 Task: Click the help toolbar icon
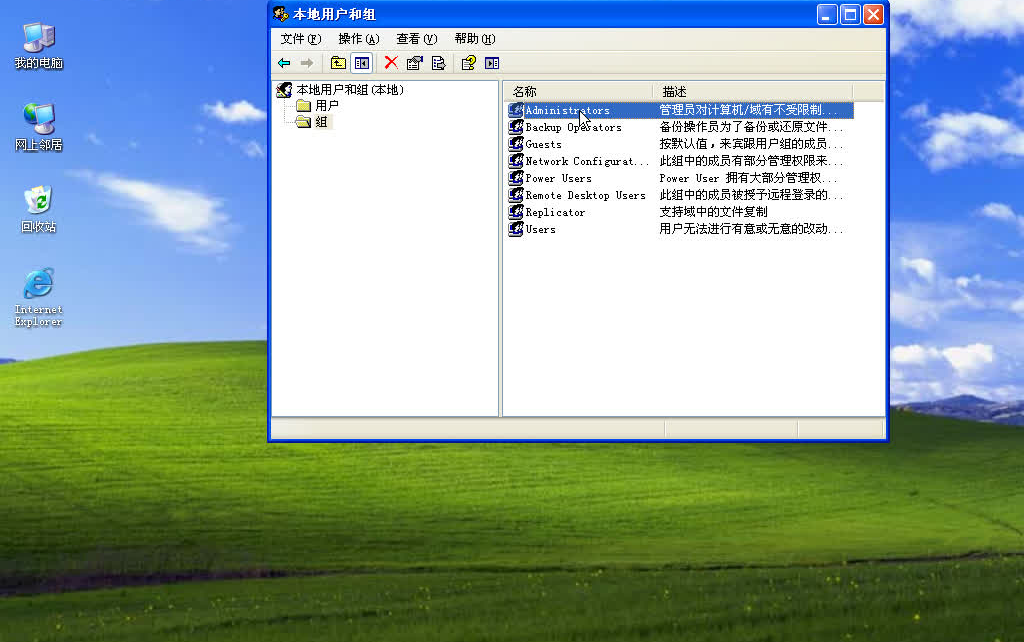tap(466, 62)
